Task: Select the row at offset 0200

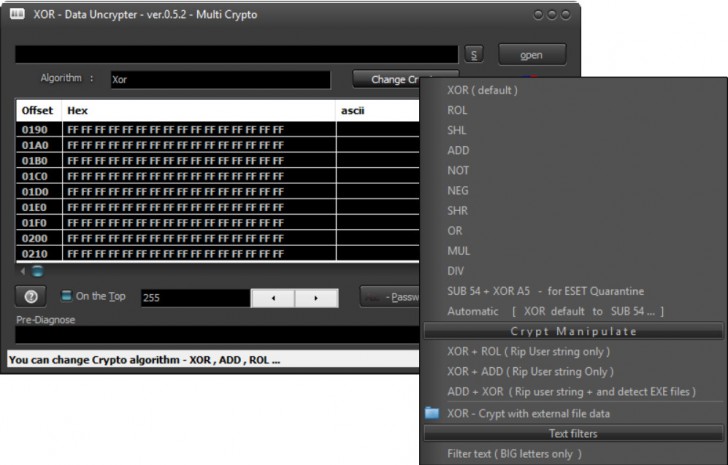Action: pyautogui.click(x=217, y=238)
